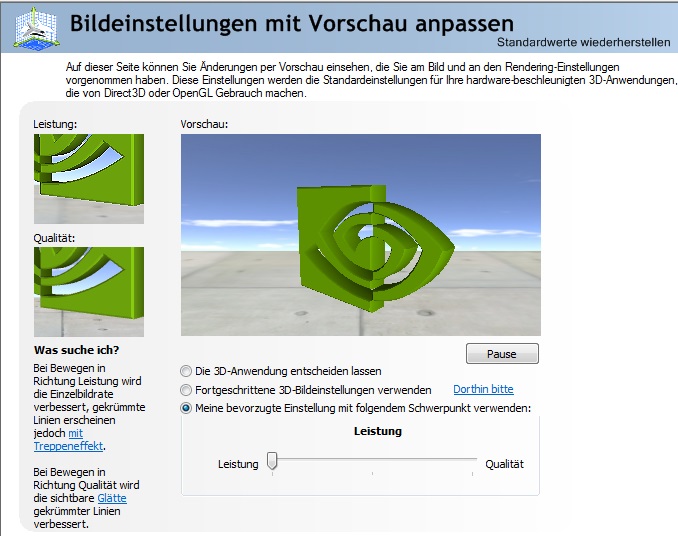
Task: Choose 'Meine bevorzugte Einstellung' radio option
Action: tap(186, 408)
